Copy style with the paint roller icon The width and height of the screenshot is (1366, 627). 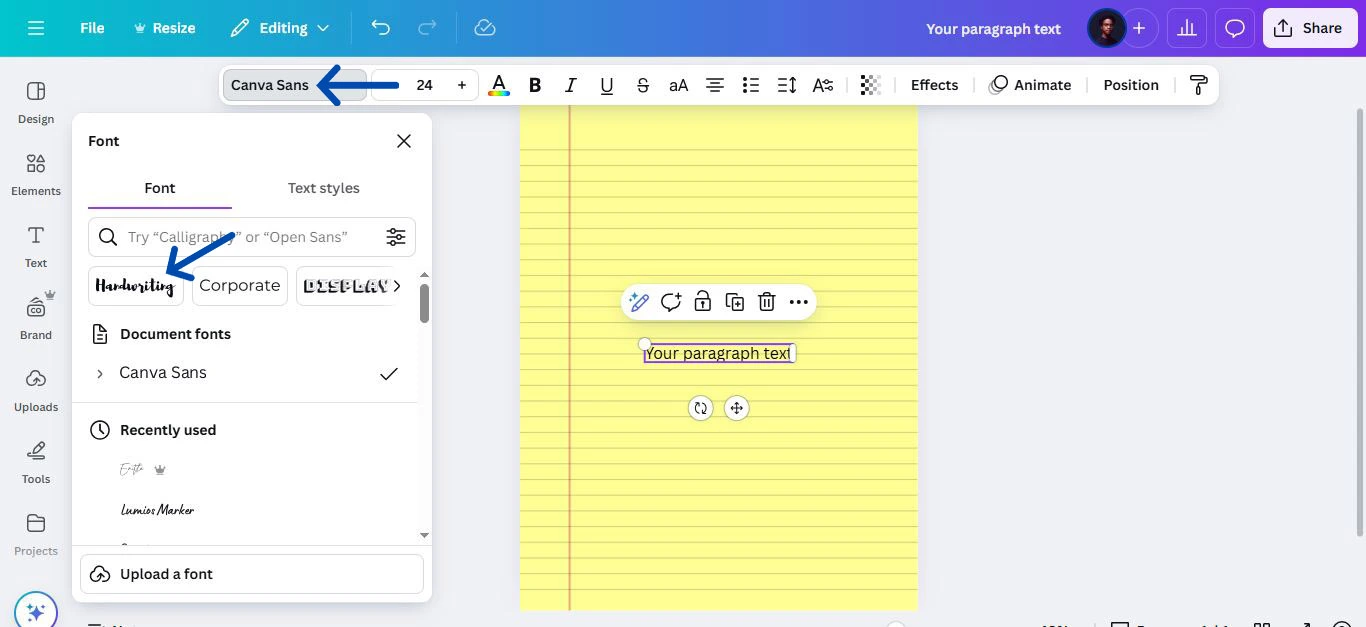tap(1198, 85)
